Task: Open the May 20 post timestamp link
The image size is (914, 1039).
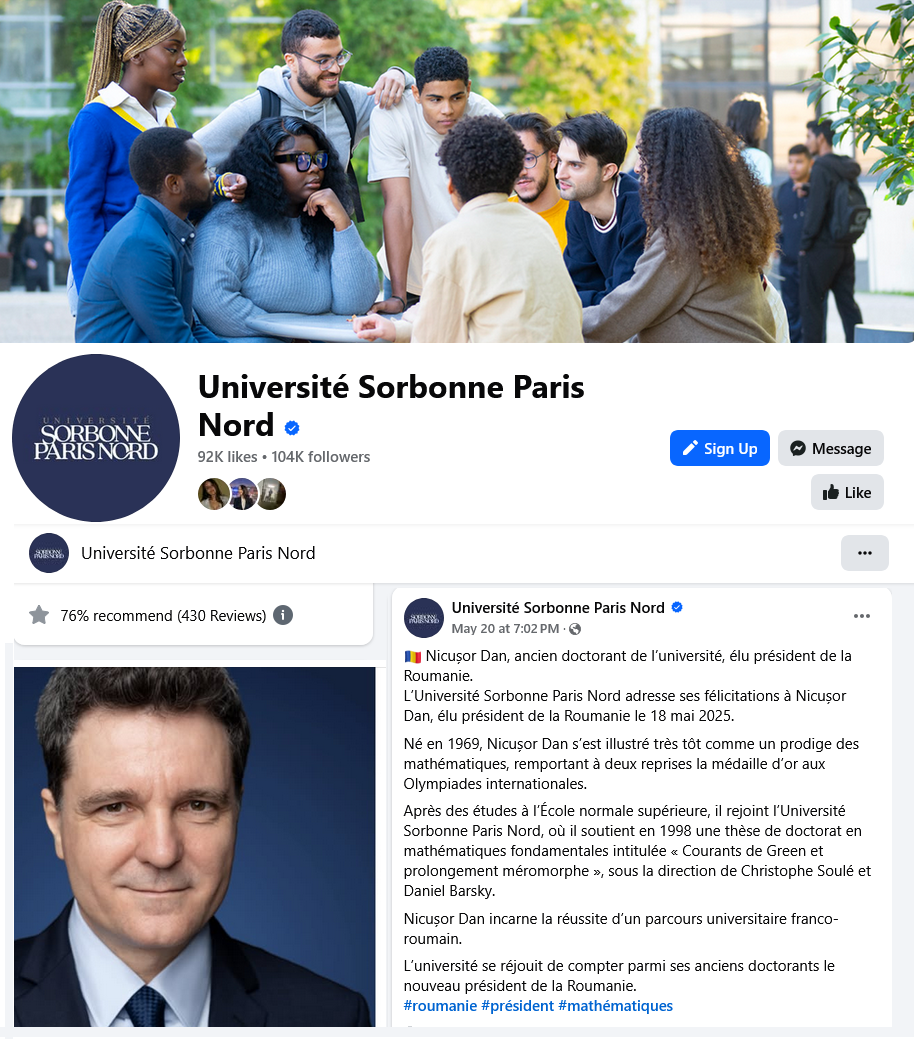Action: pos(505,629)
